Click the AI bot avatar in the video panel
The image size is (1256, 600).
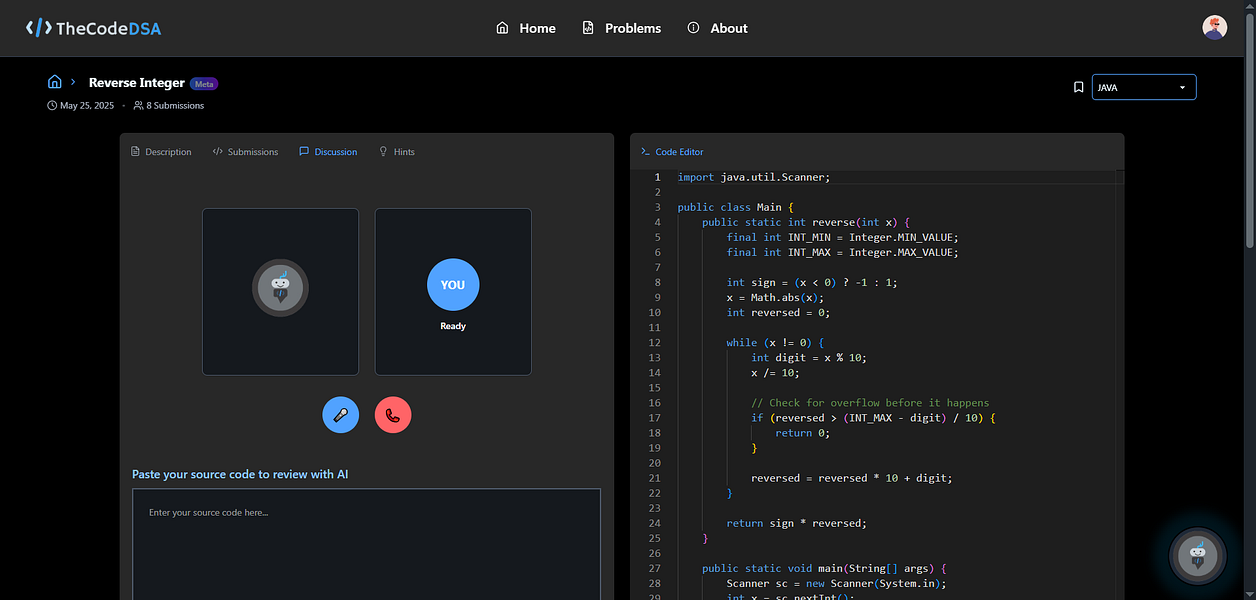280,287
